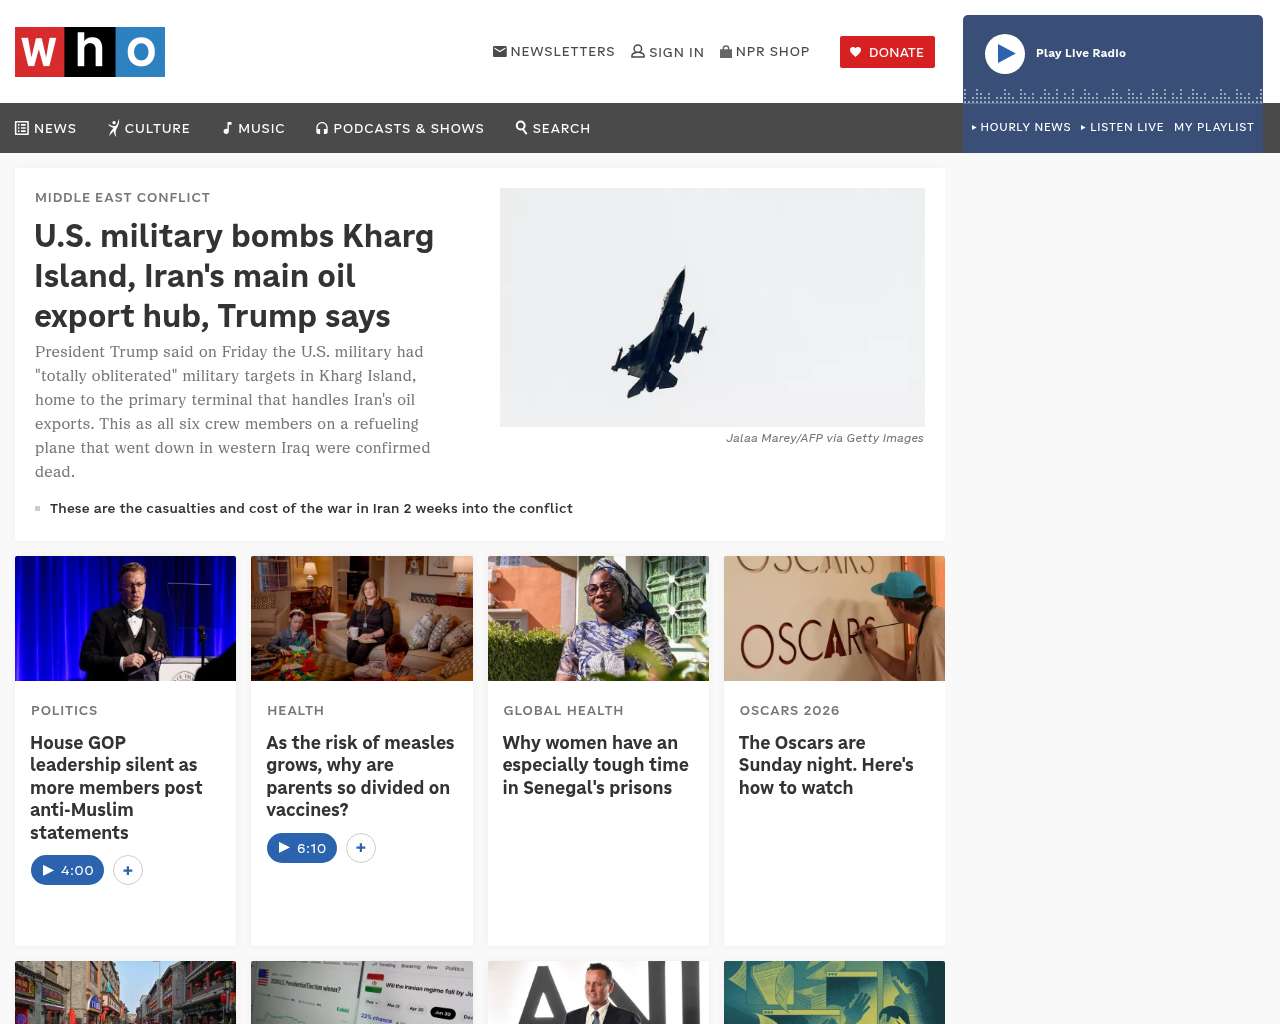Image resolution: width=1280 pixels, height=1024 pixels.
Task: Click the Oscars sign painter thumbnail
Action: 834,618
